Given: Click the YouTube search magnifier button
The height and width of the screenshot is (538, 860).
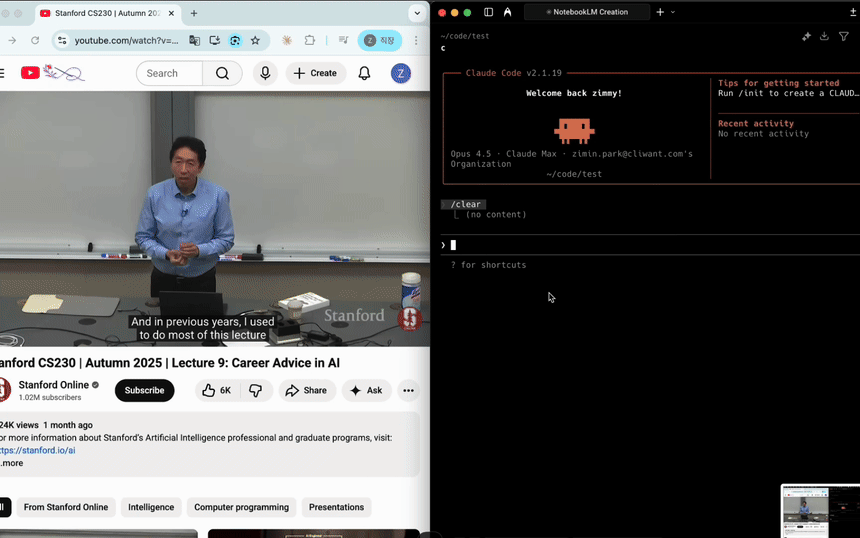Looking at the screenshot, I should tap(222, 73).
